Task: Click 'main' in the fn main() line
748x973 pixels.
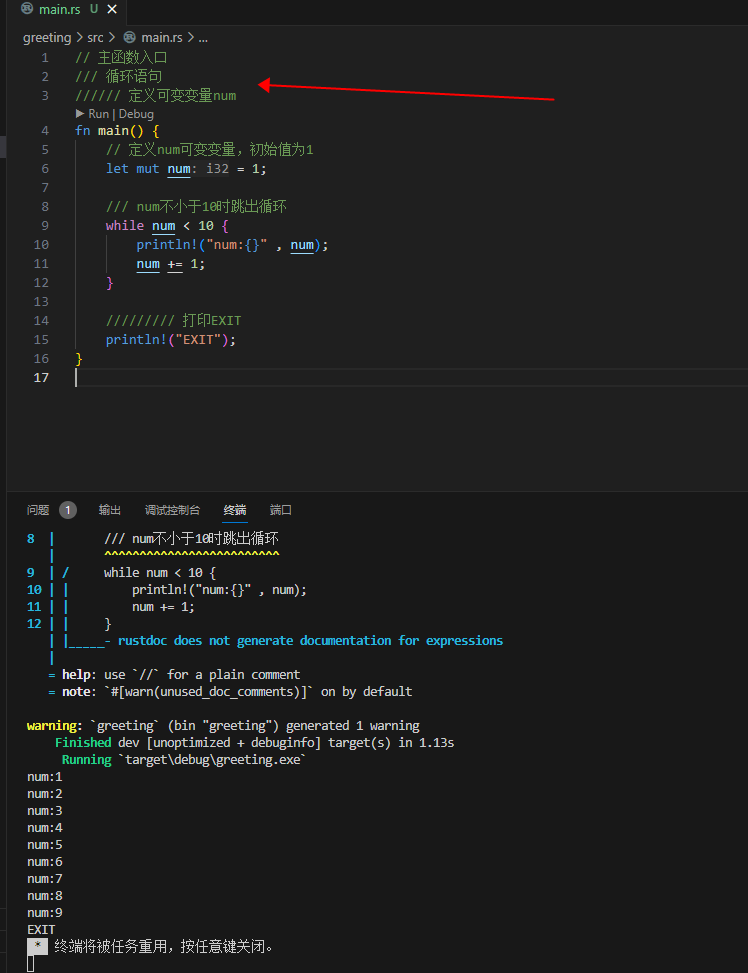Action: point(113,131)
